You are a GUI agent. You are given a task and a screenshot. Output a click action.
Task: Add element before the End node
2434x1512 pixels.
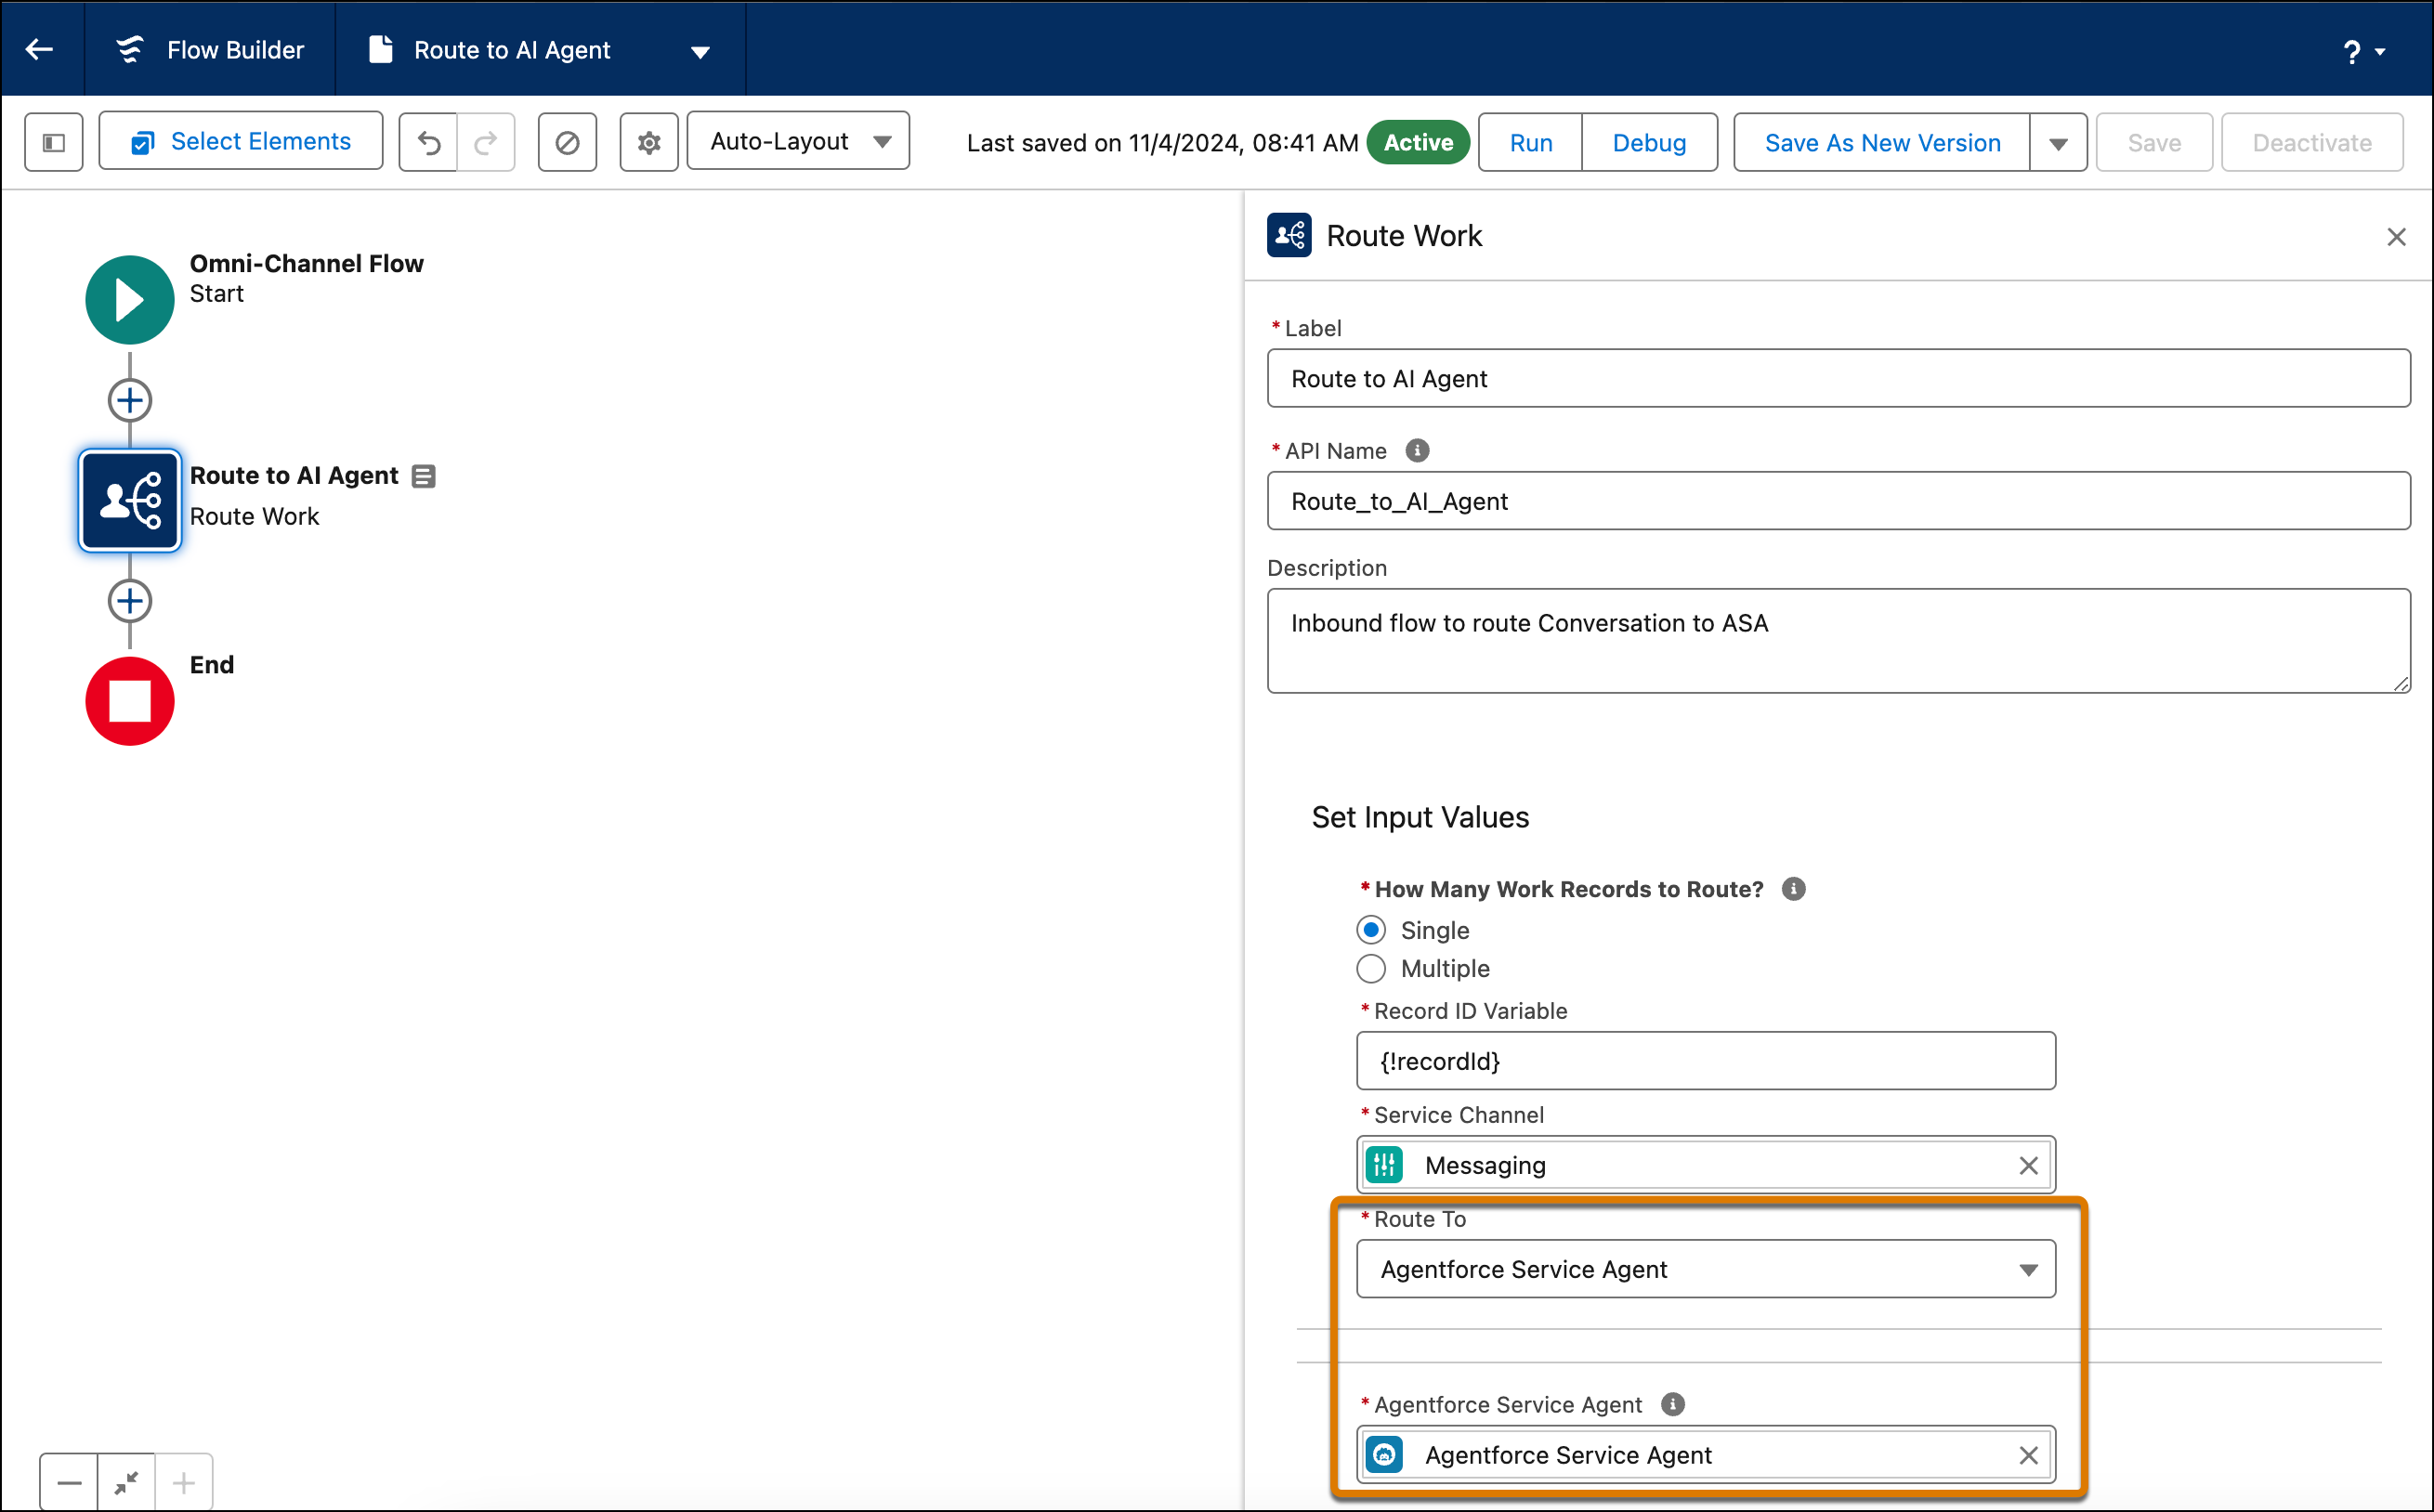click(x=130, y=601)
